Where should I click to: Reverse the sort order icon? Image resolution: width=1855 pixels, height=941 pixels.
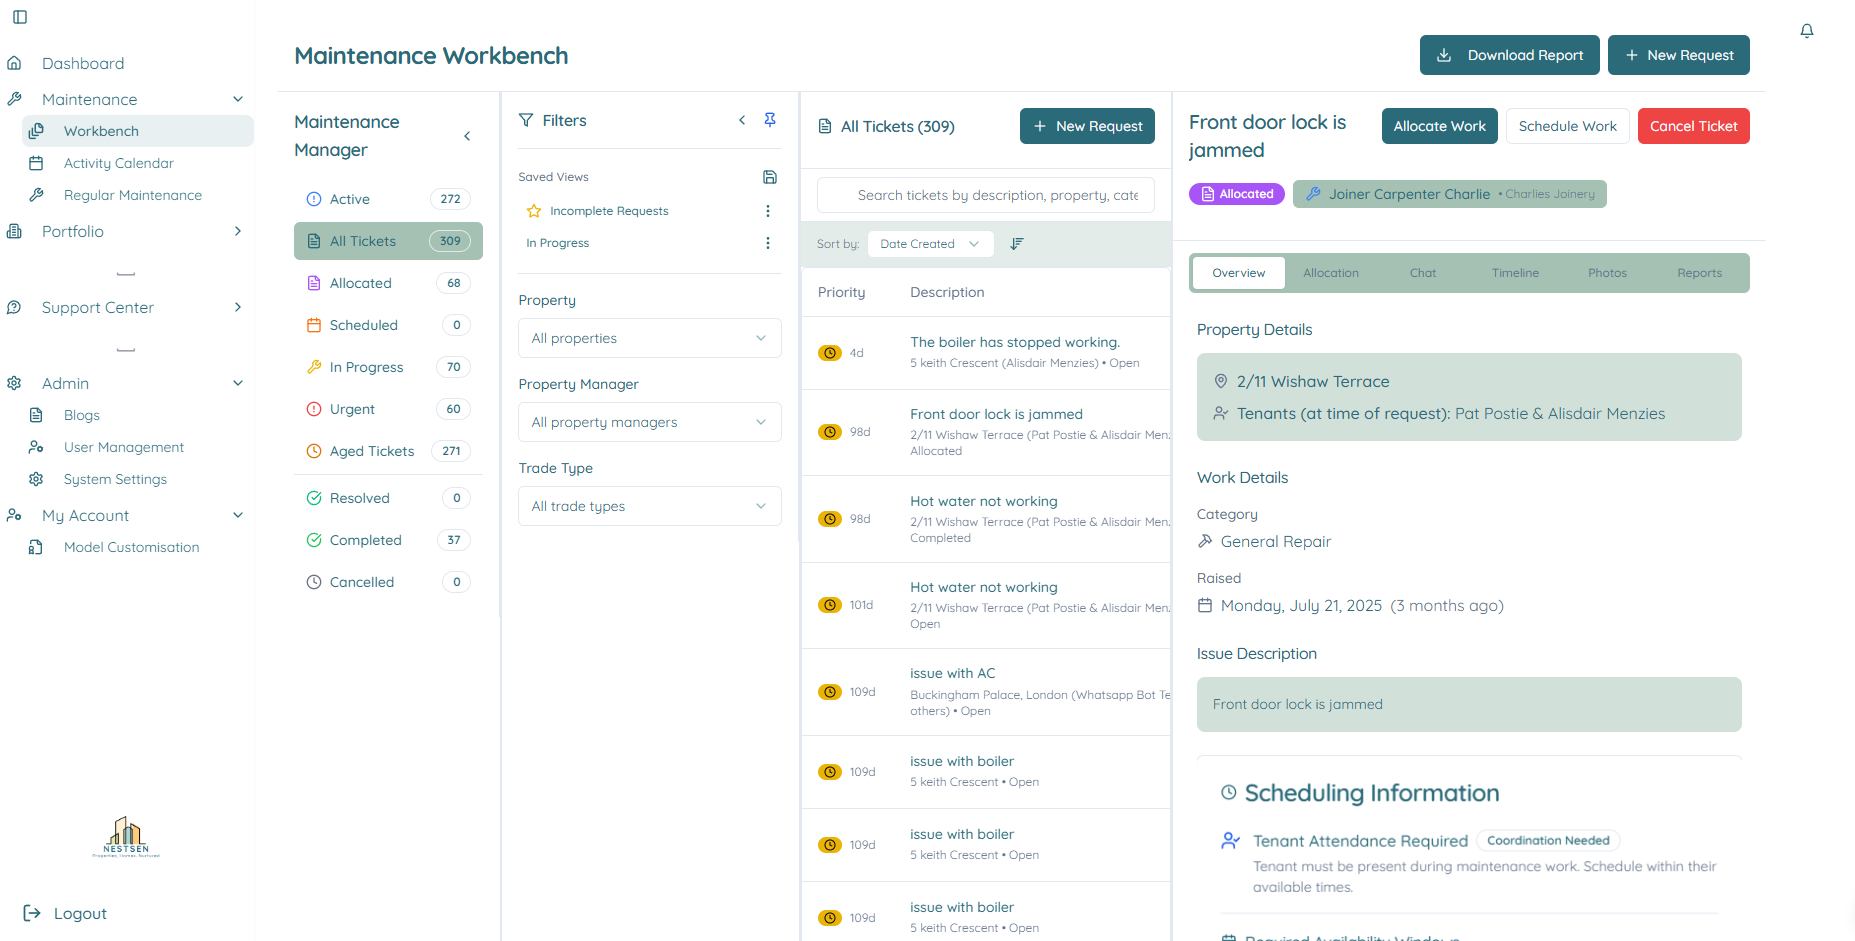[1017, 244]
